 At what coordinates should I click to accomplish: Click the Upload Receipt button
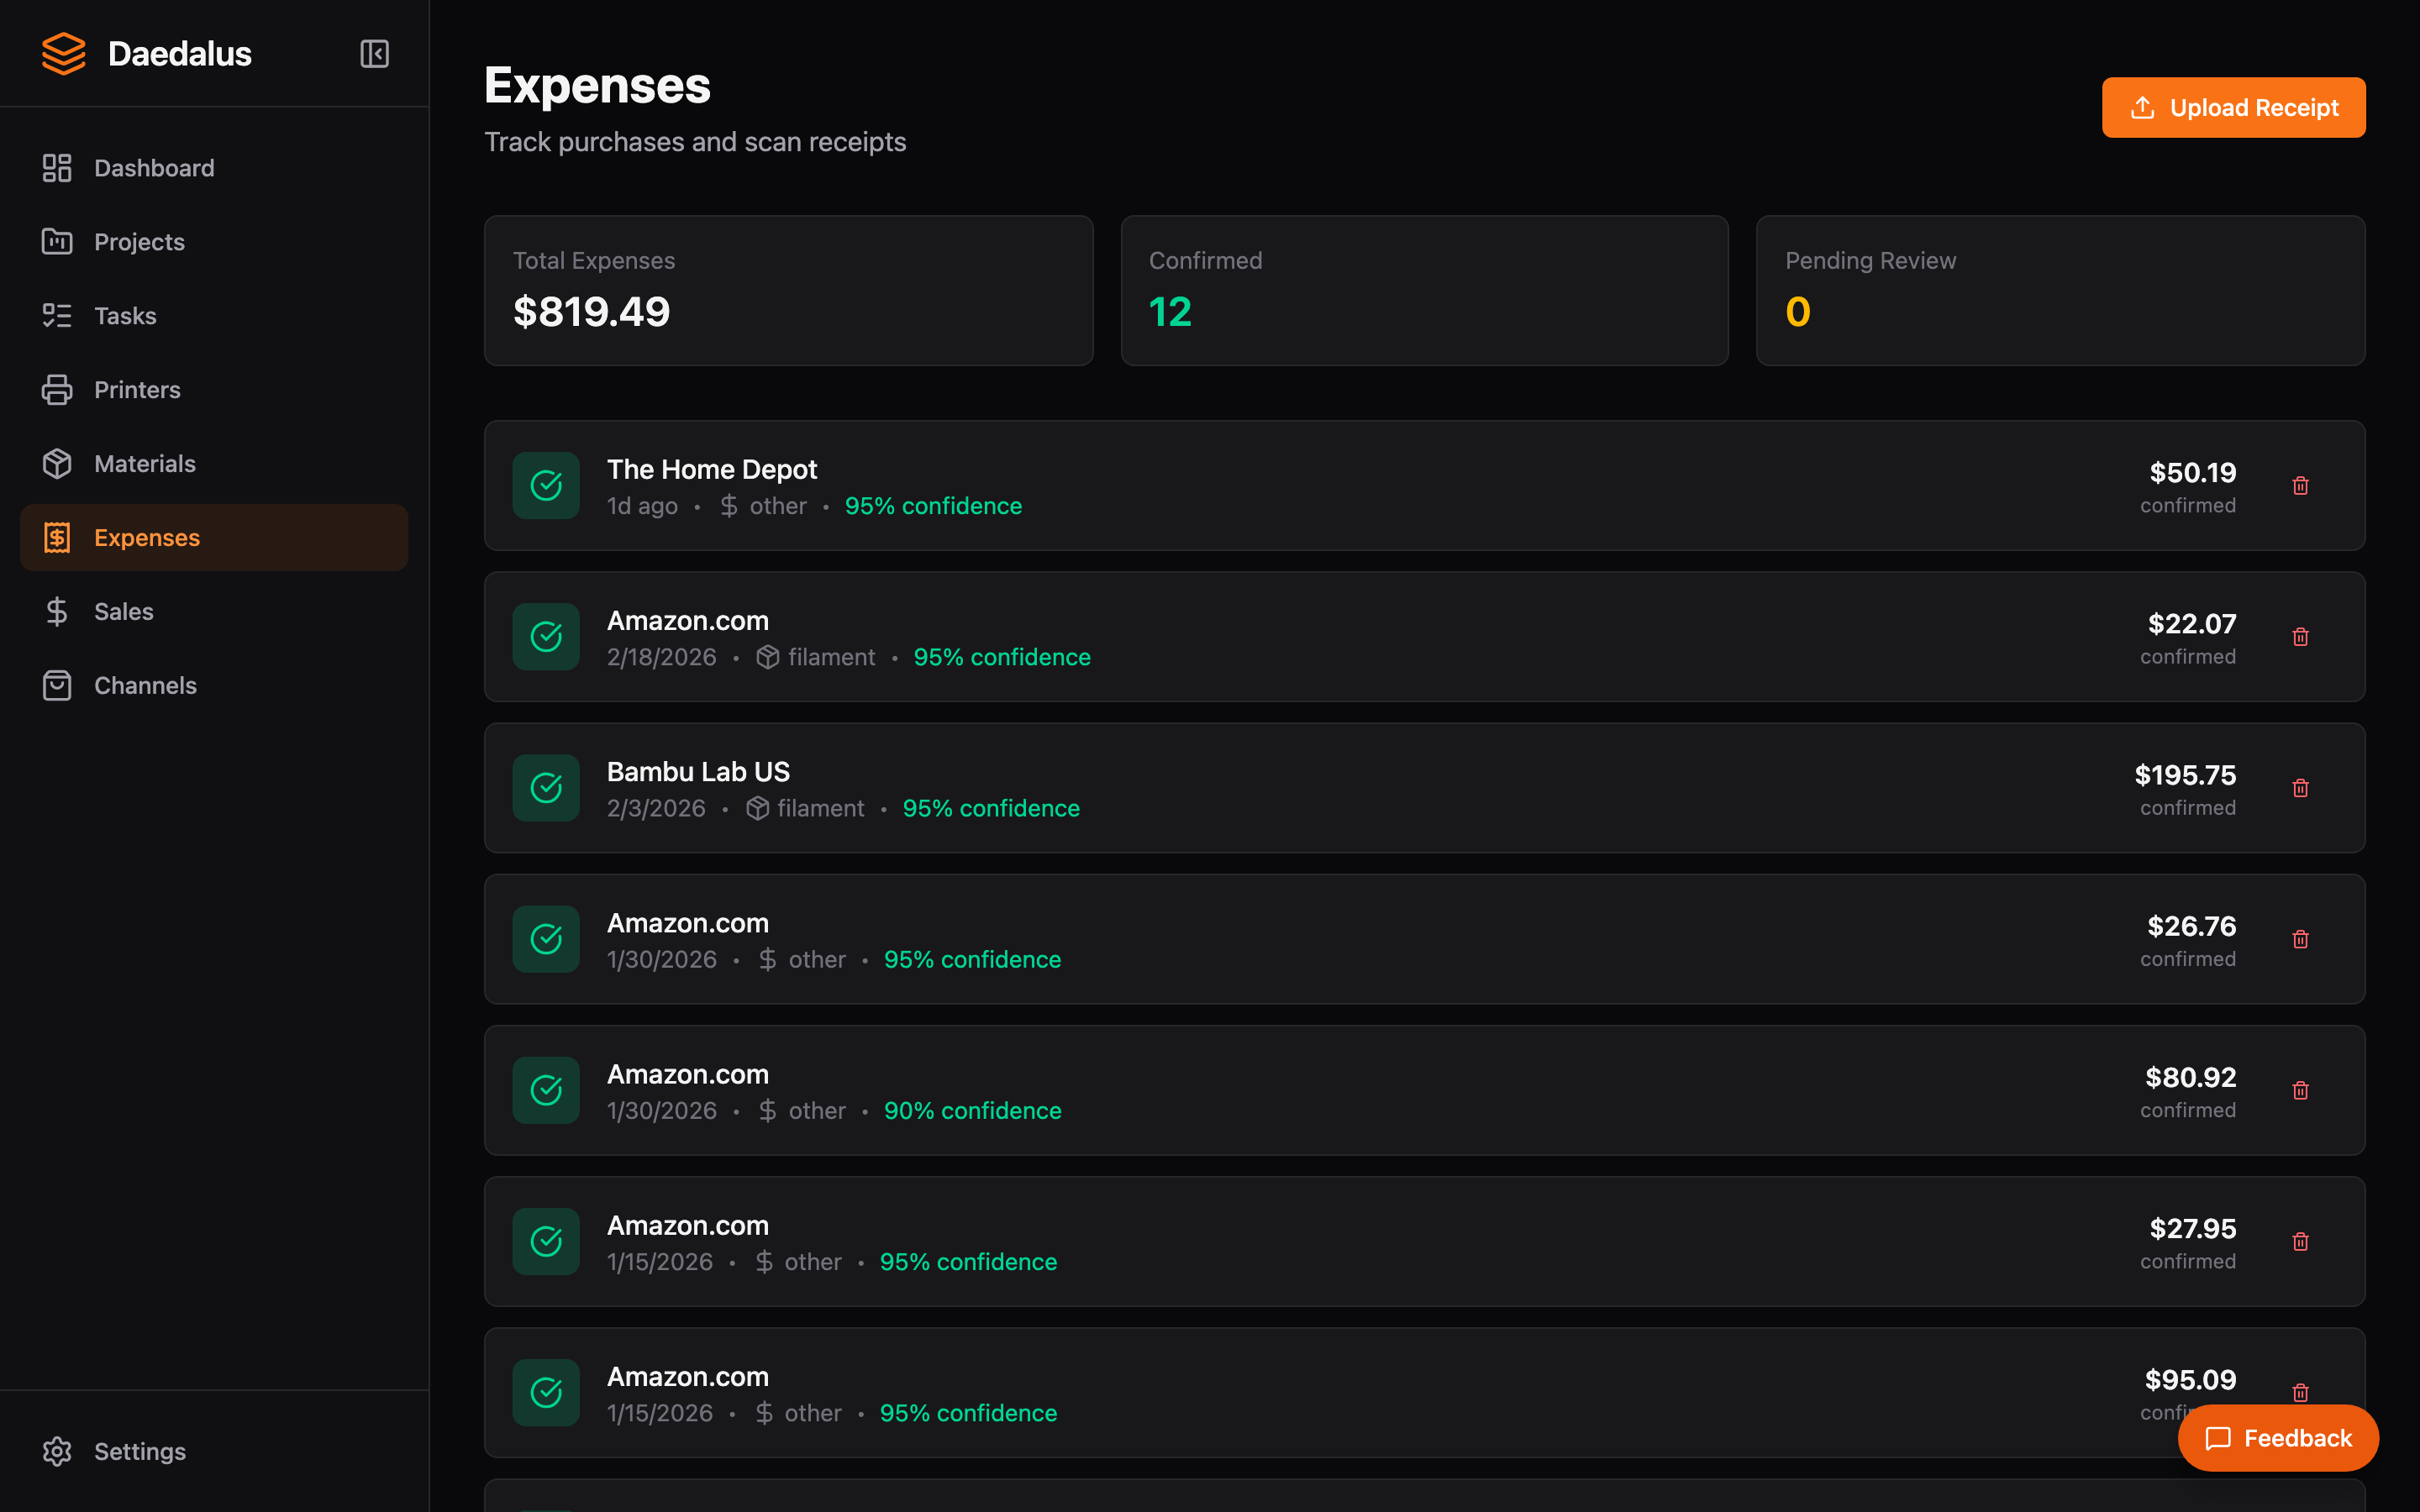pos(2233,107)
